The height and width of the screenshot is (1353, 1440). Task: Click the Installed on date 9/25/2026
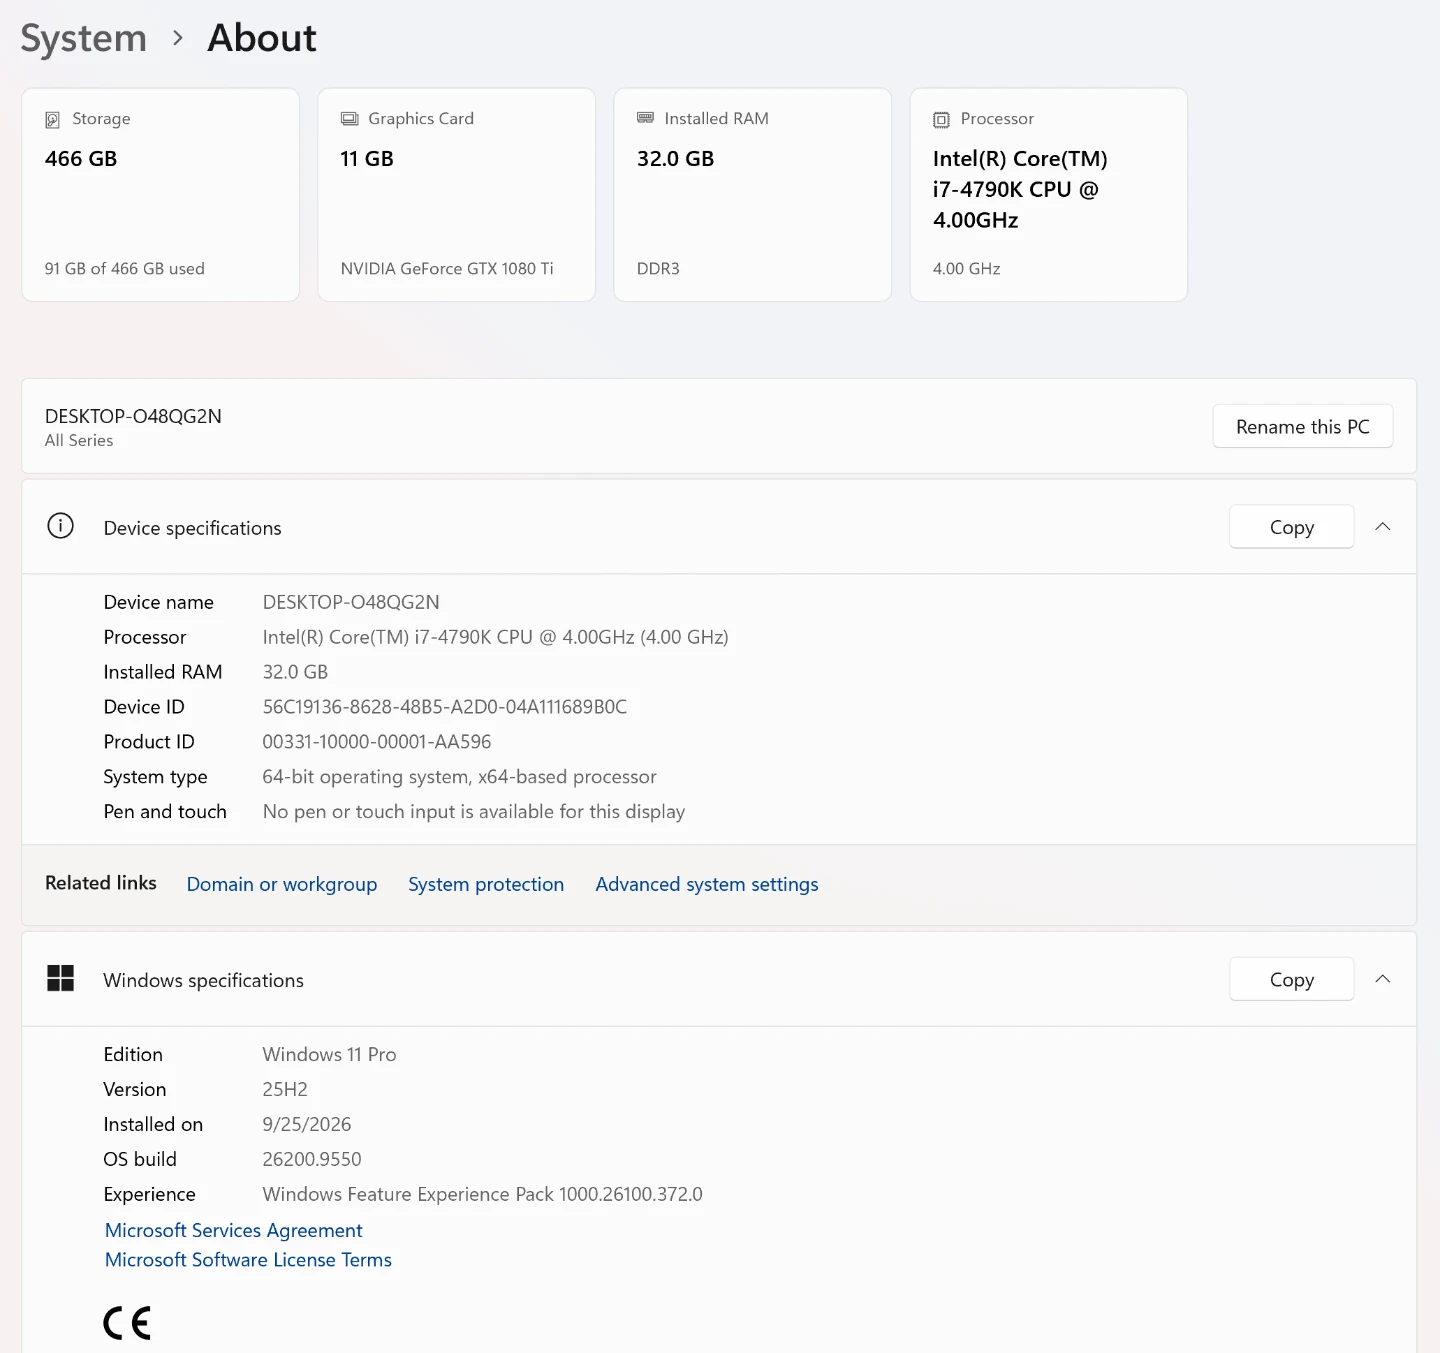[x=307, y=1124]
